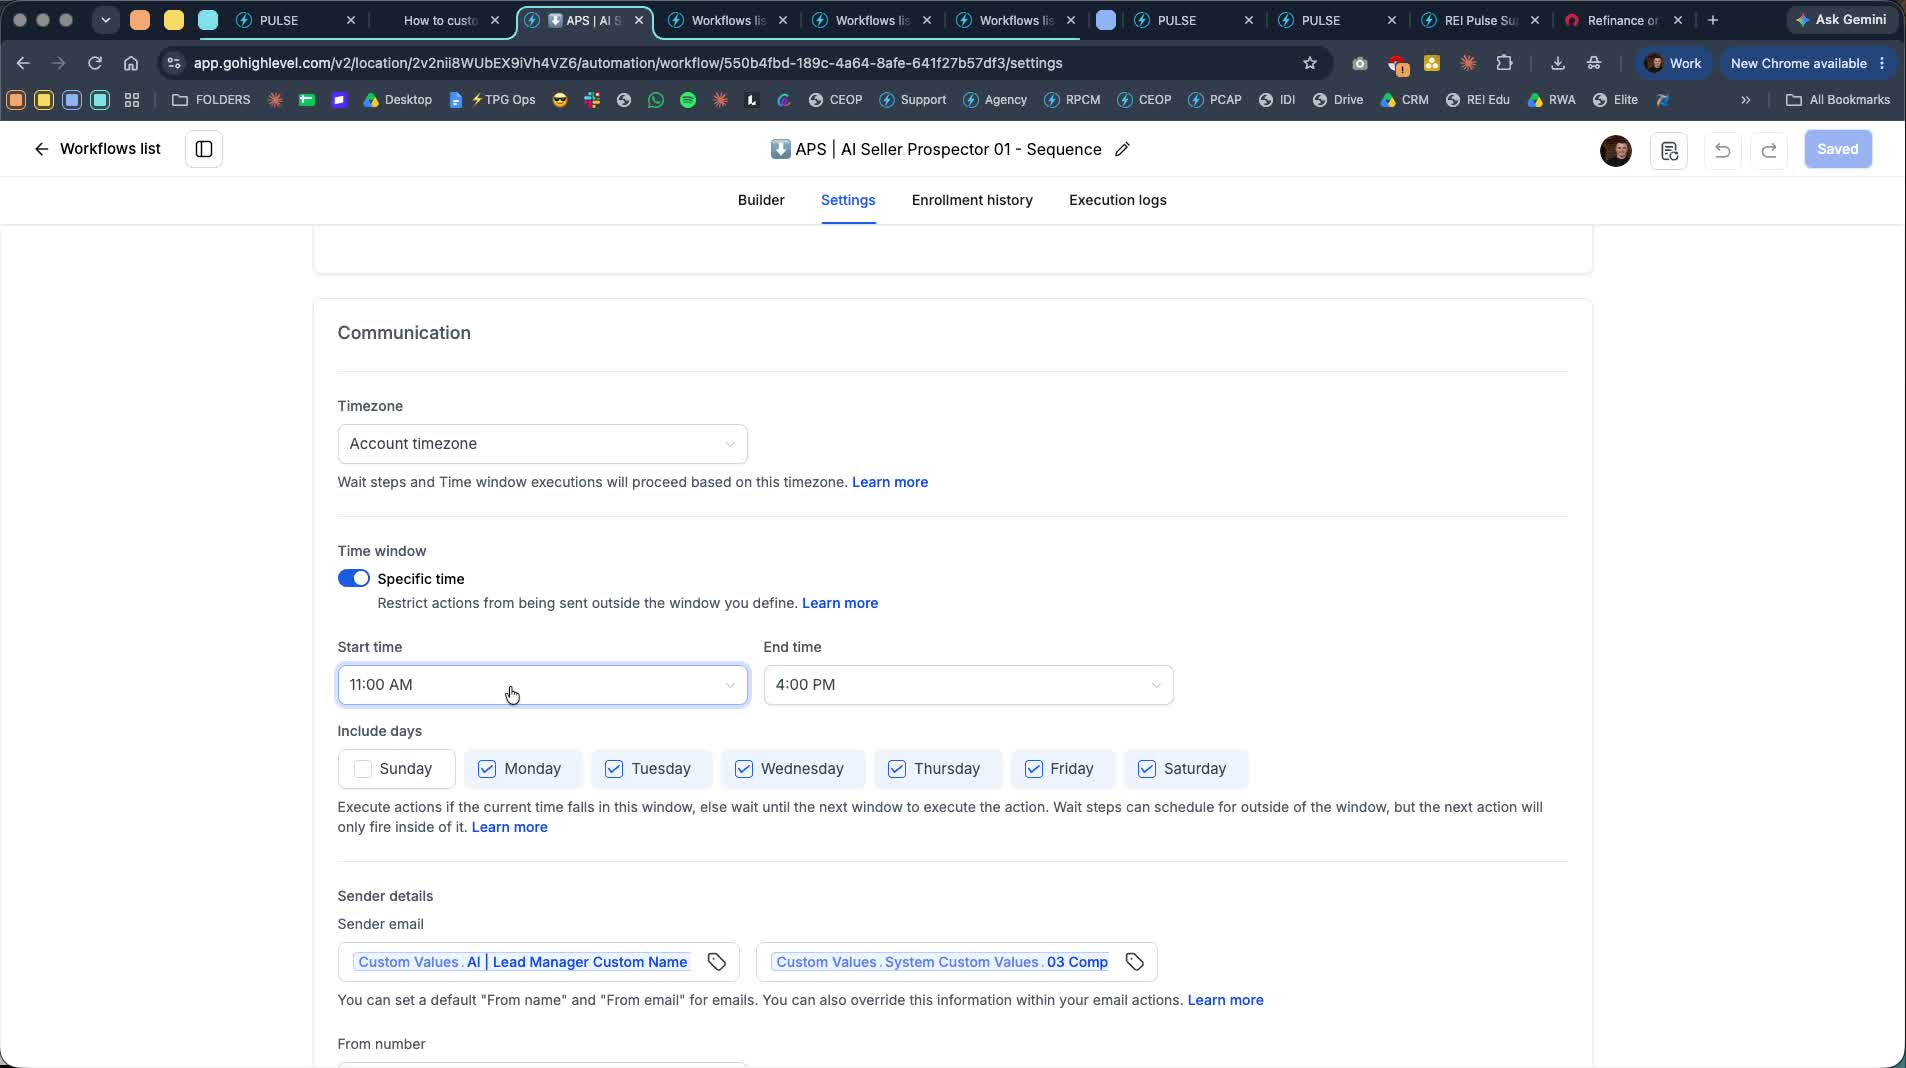Open the FOLDERS bookmark folder
The width and height of the screenshot is (1906, 1068).
click(x=211, y=100)
